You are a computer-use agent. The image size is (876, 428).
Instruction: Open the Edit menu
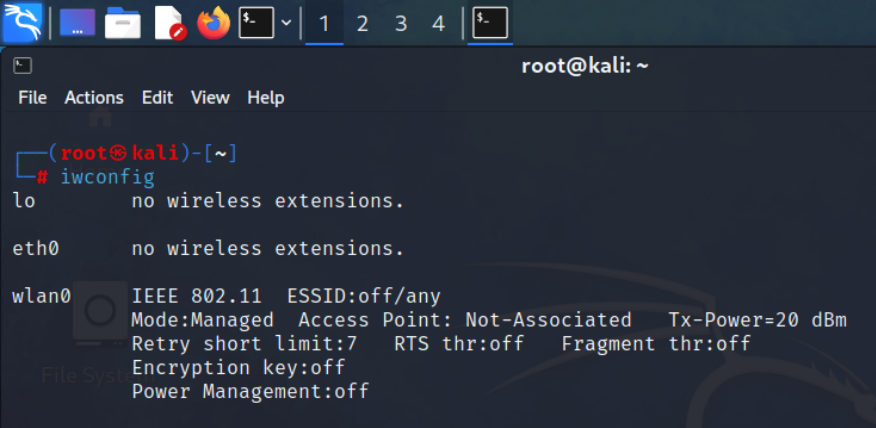coord(157,98)
